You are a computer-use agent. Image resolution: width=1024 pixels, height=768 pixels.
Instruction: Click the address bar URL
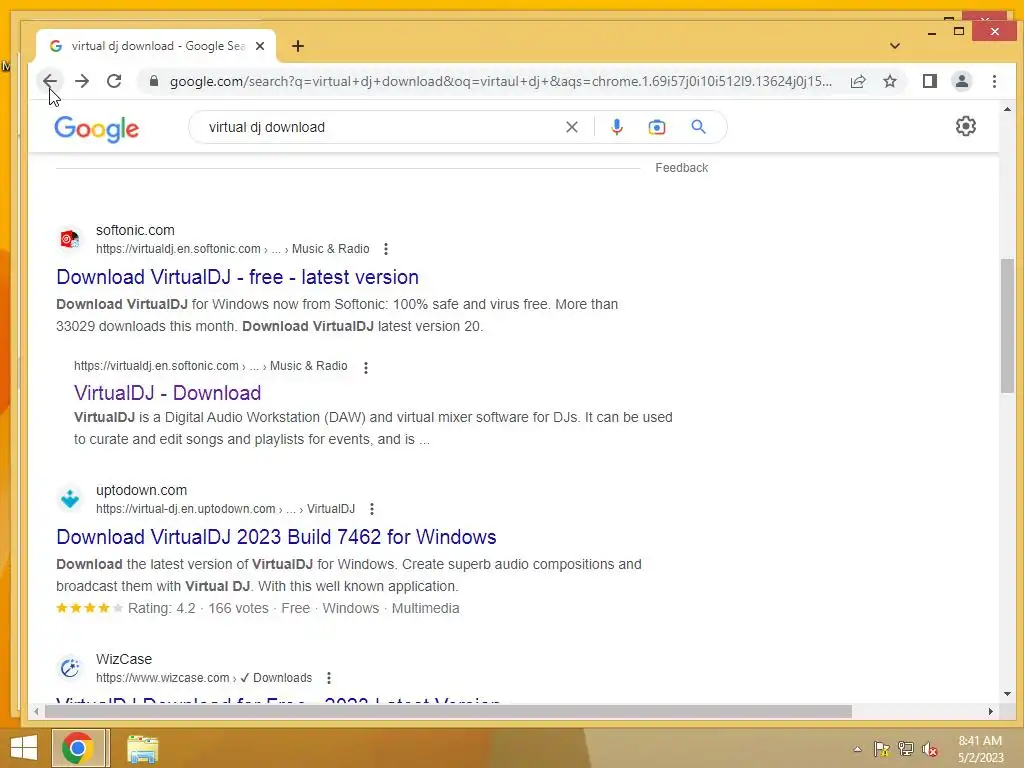(501, 81)
